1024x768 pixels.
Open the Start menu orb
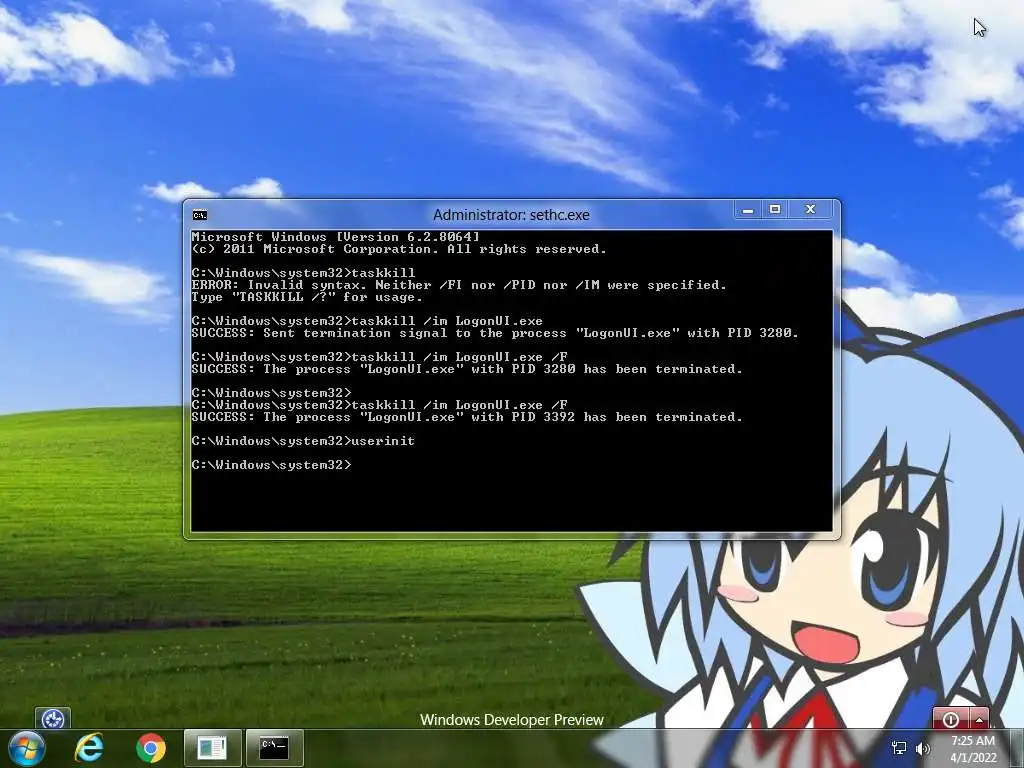(x=26, y=748)
